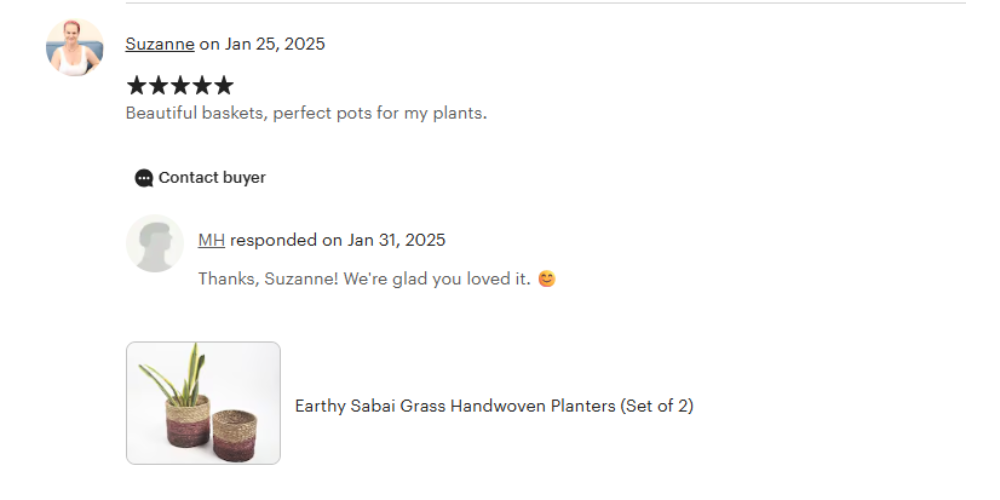Click the MH seller placeholder avatar
The width and height of the screenshot is (1000, 500).
(x=155, y=243)
